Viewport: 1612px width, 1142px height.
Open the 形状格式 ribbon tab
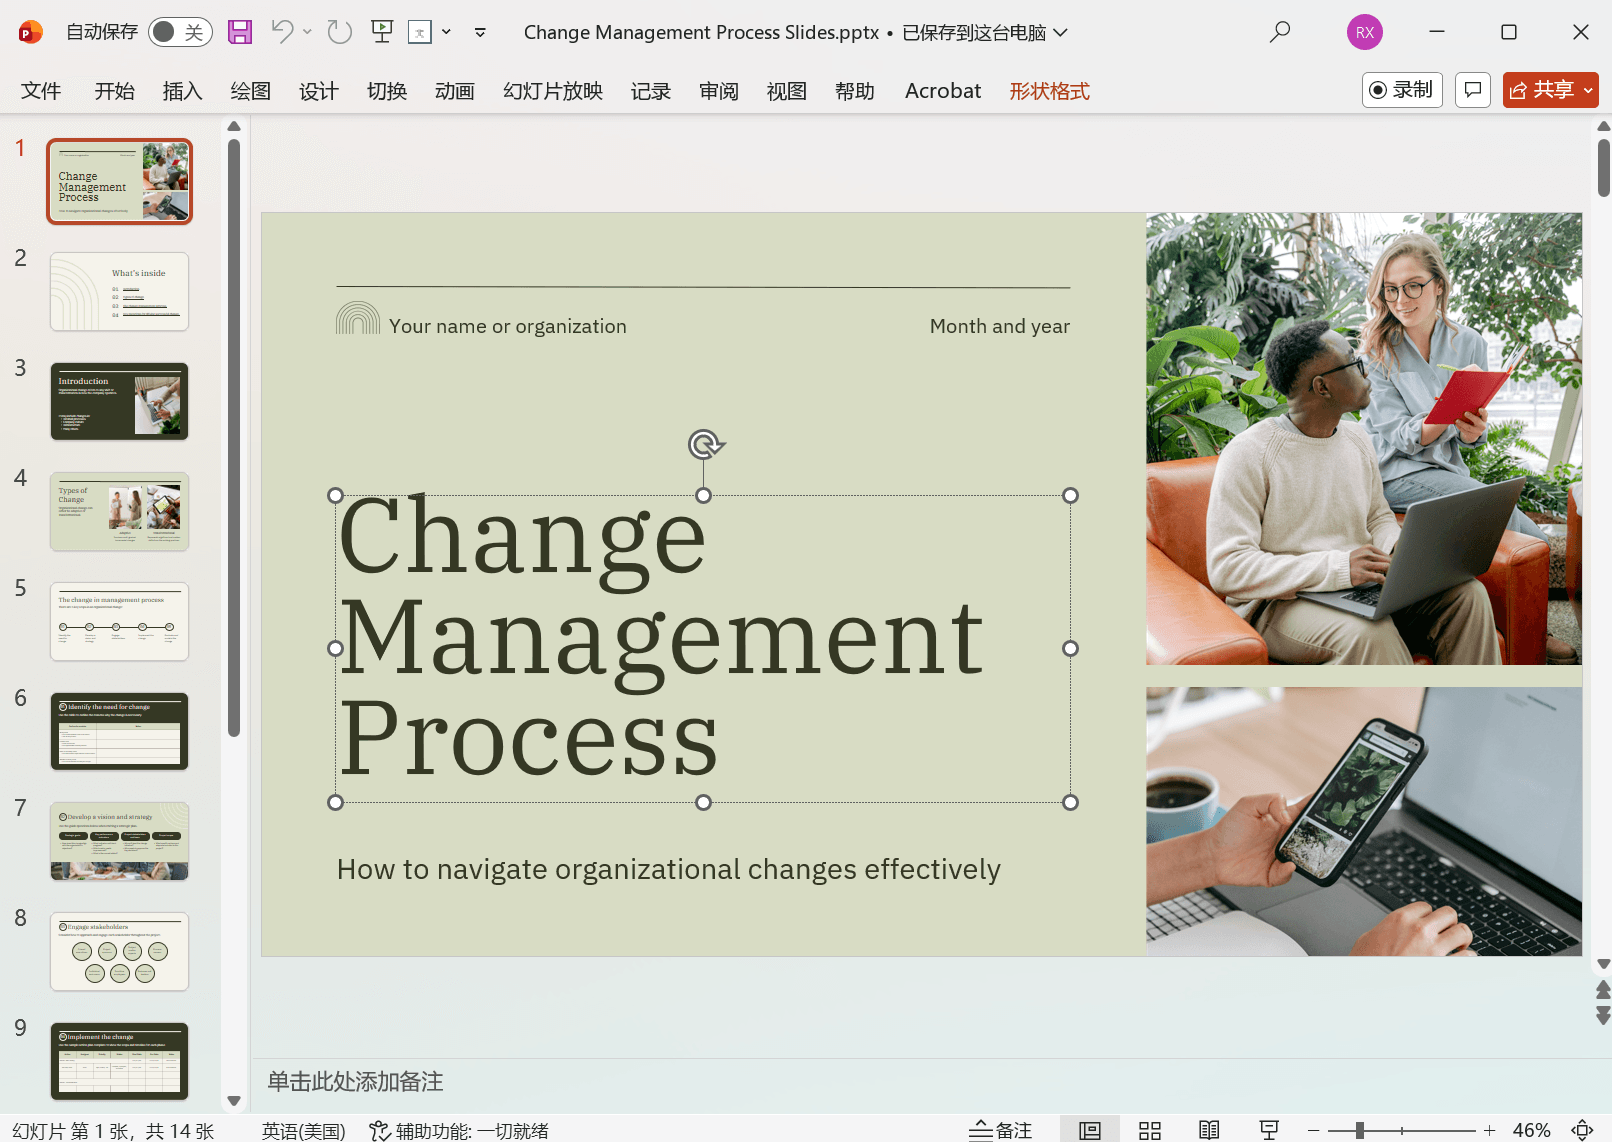(x=1049, y=90)
